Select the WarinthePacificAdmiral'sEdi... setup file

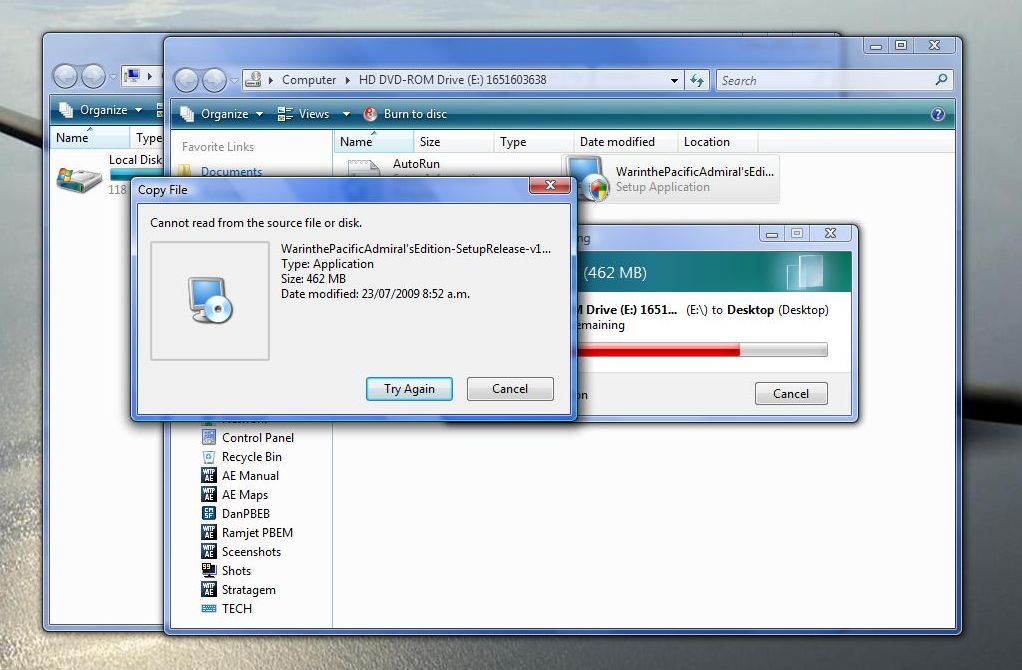pyautogui.click(x=671, y=179)
